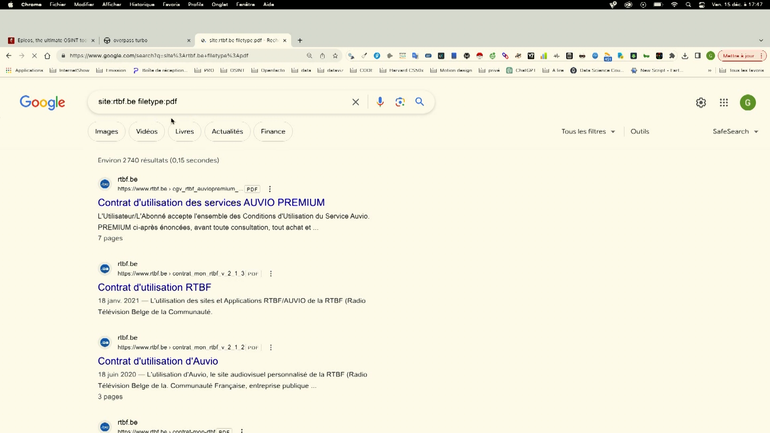
Task: Open the Motion design bookmarks folder
Action: tap(451, 70)
